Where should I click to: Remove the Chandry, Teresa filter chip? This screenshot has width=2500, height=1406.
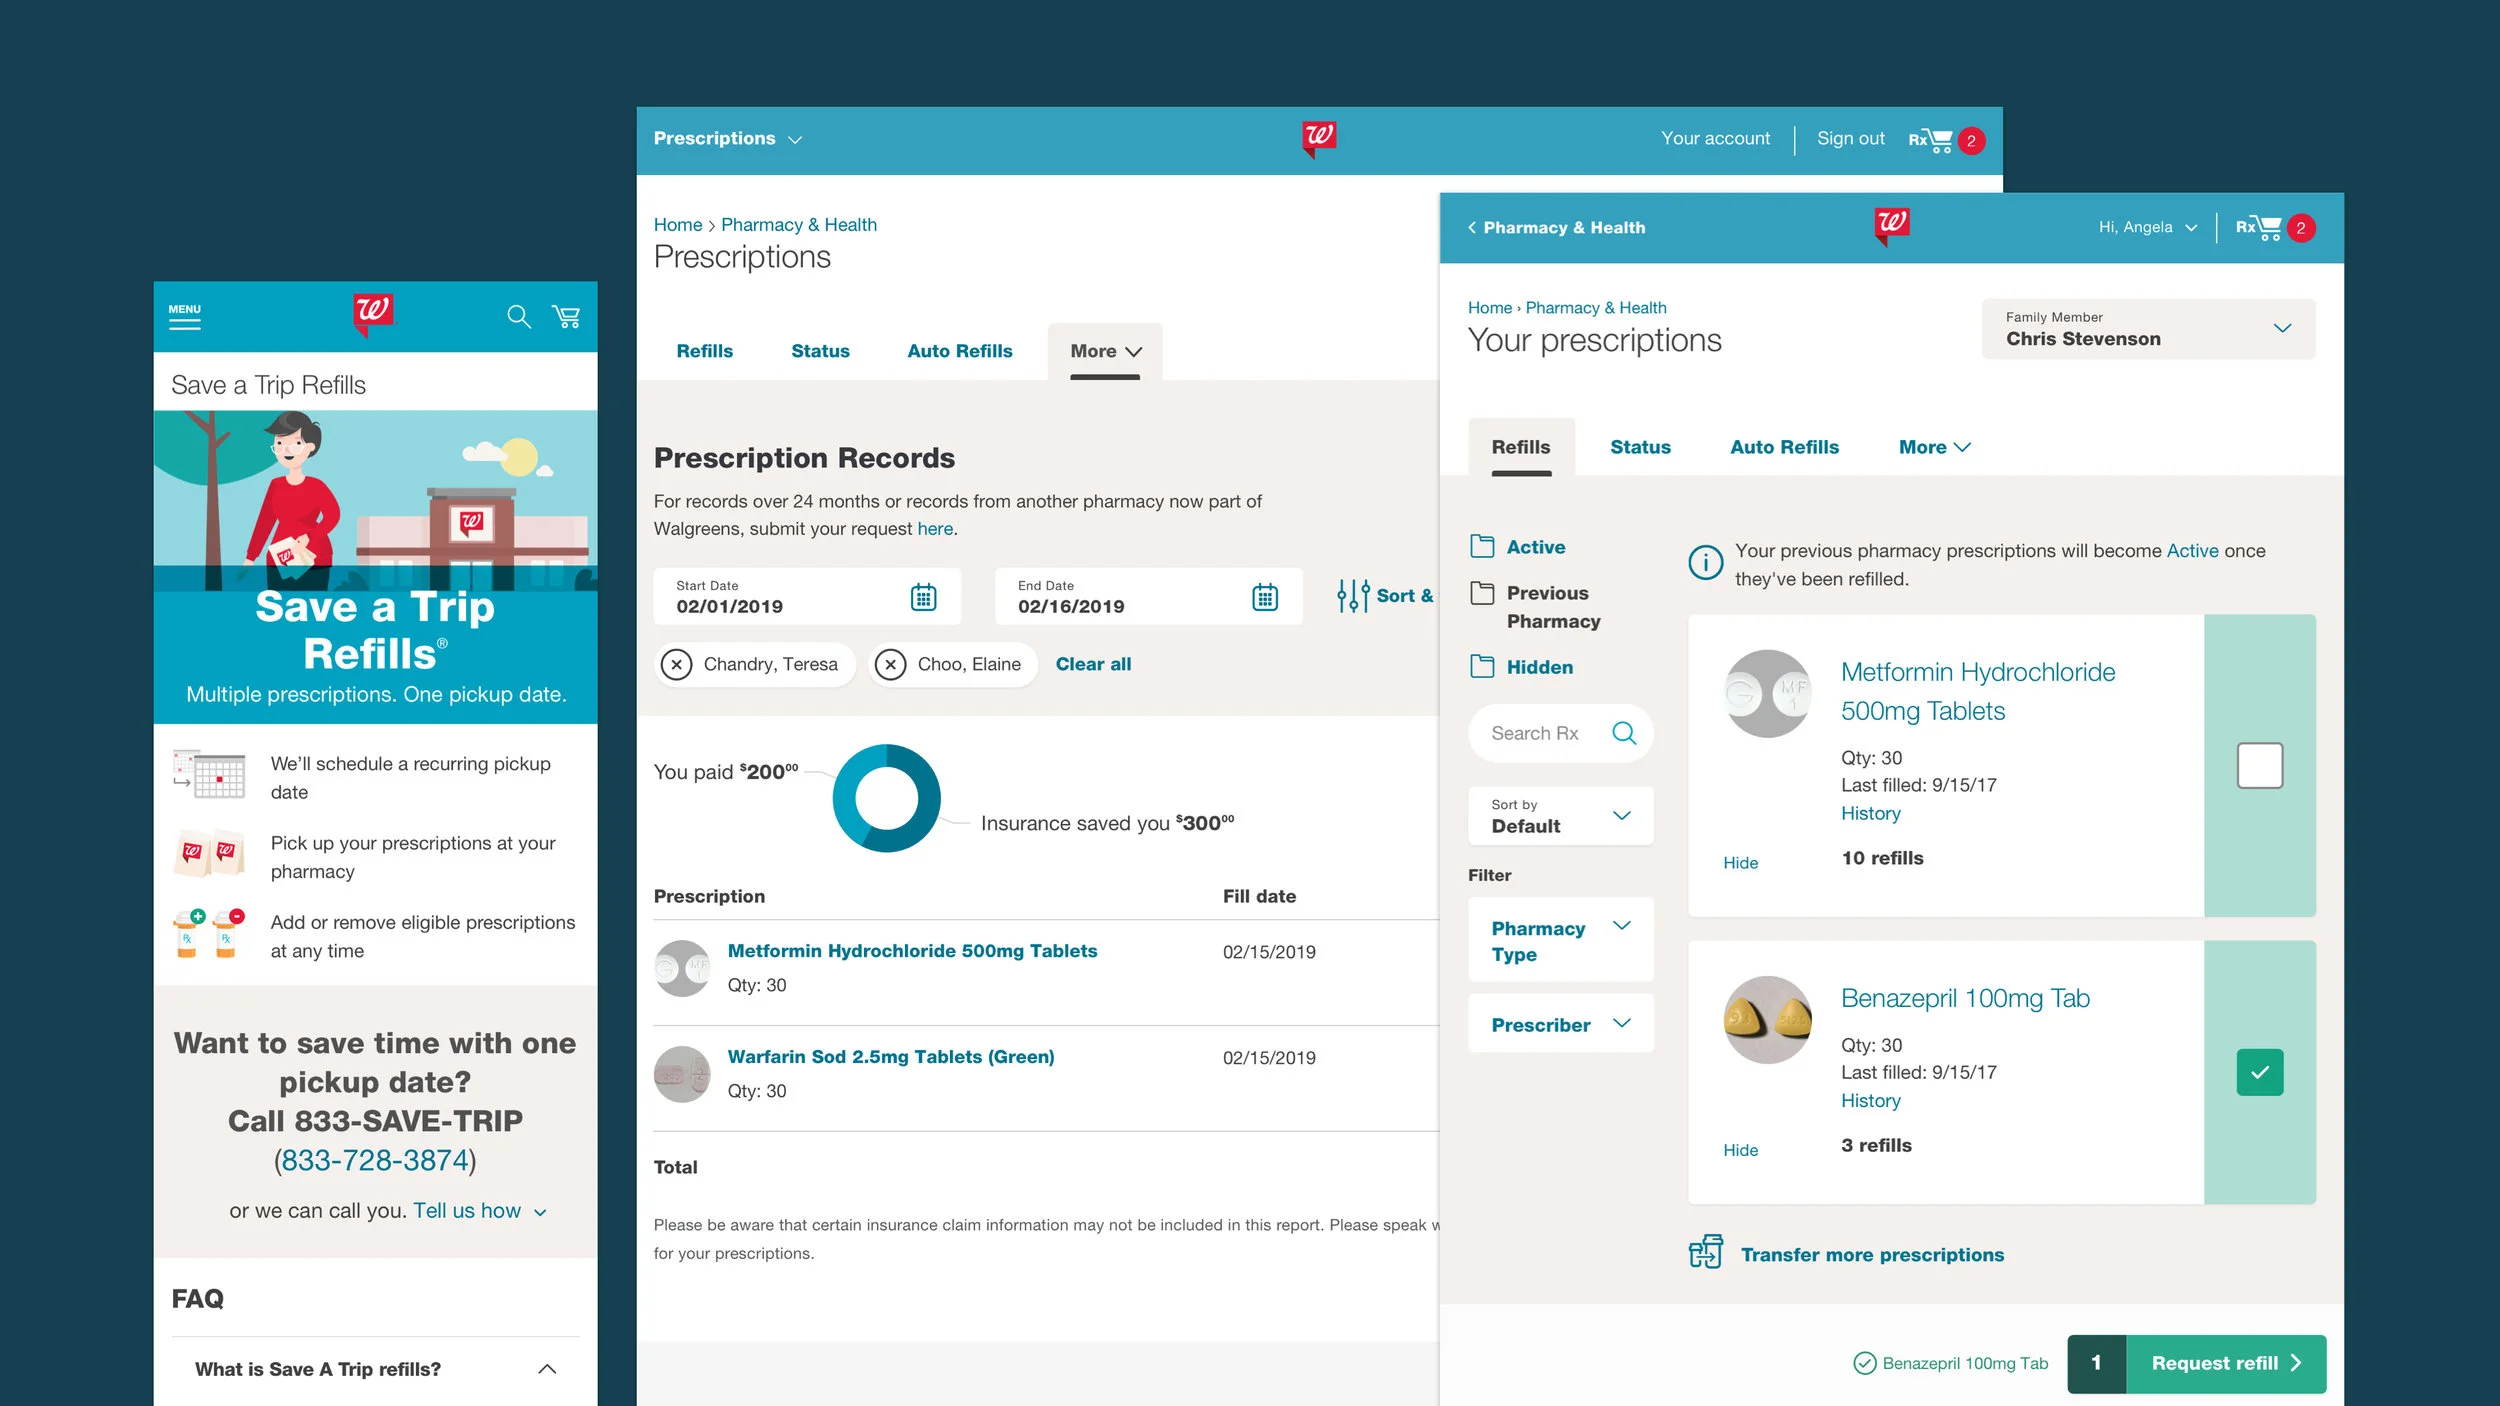(x=677, y=664)
